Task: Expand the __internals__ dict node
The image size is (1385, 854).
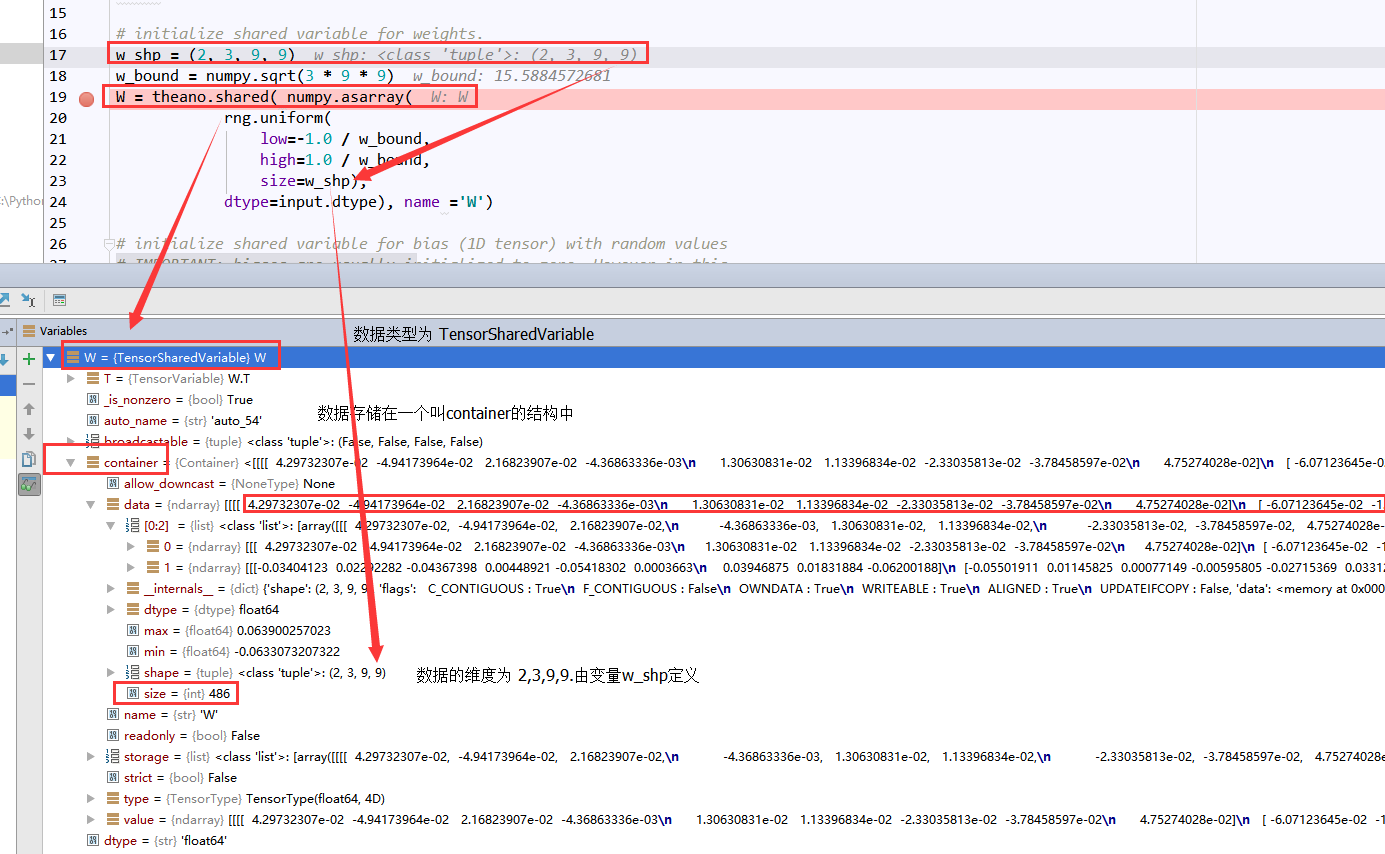Action: point(111,588)
